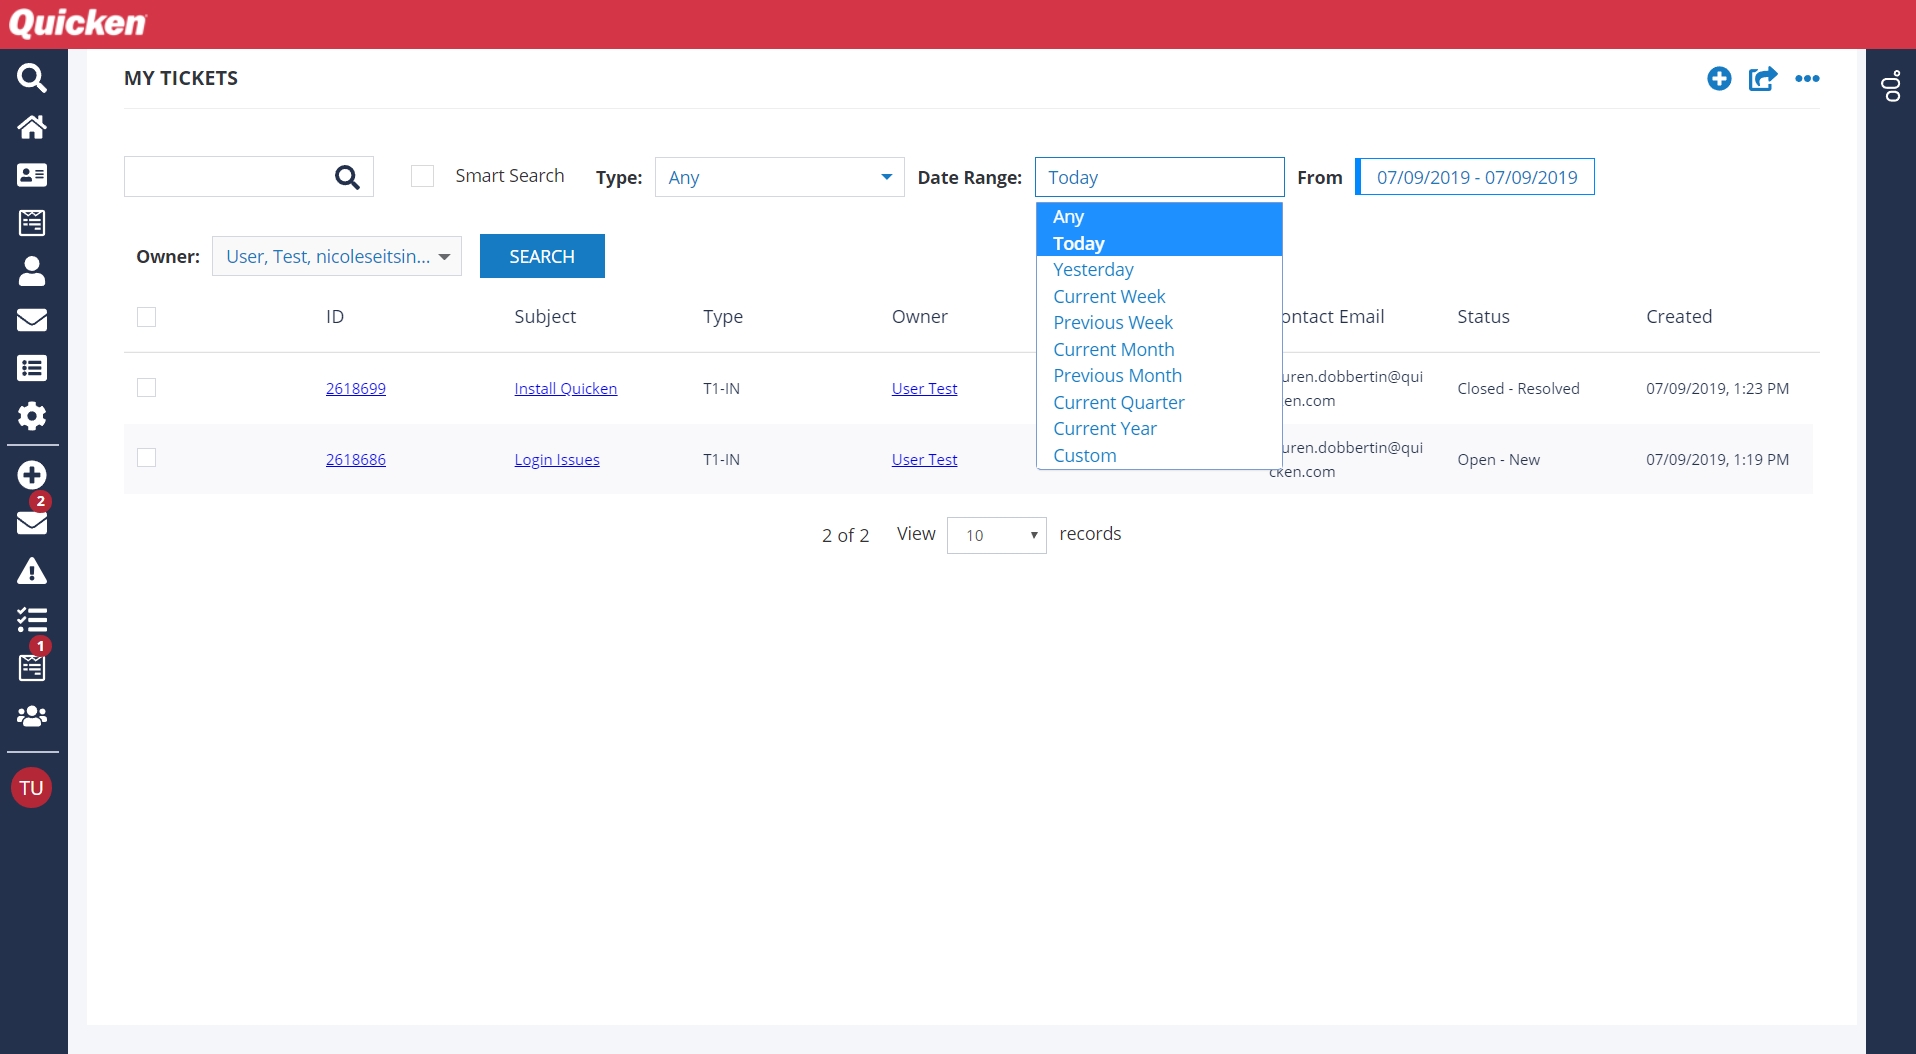Screen dimensions: 1916x1054
Task: Click the warning triangle alert icon
Action: click(x=32, y=572)
